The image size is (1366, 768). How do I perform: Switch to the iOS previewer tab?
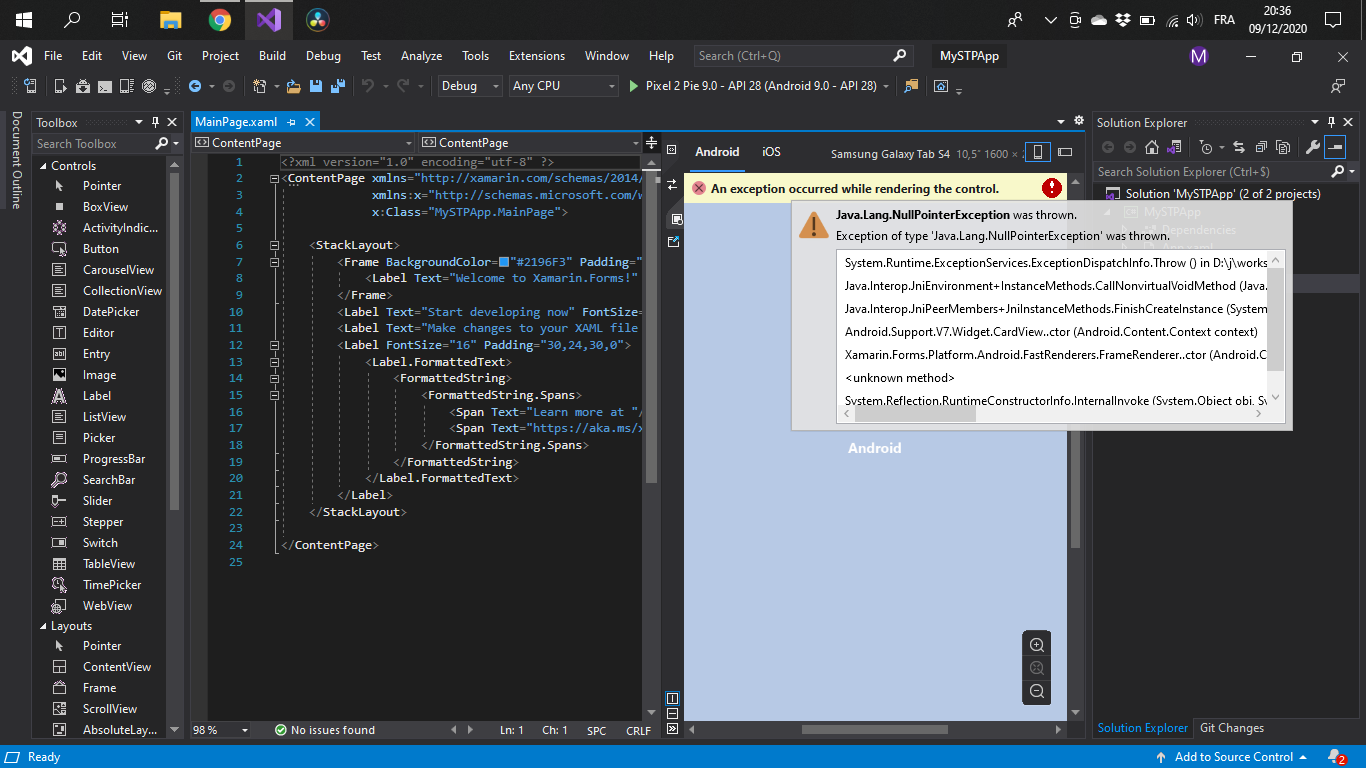click(x=771, y=152)
